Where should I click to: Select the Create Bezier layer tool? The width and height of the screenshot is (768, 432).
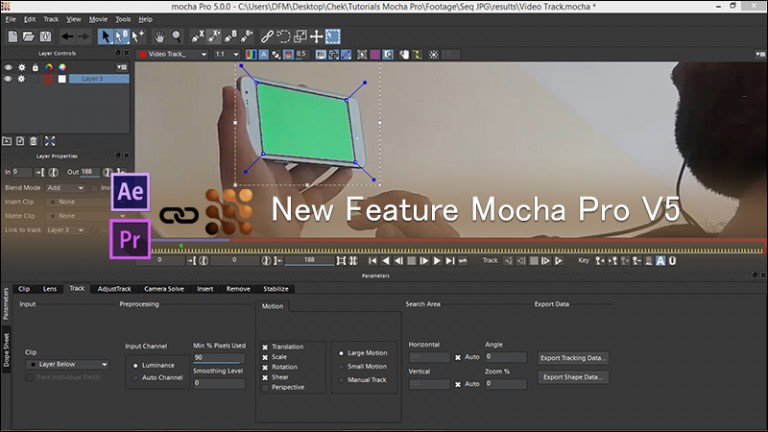(230, 36)
